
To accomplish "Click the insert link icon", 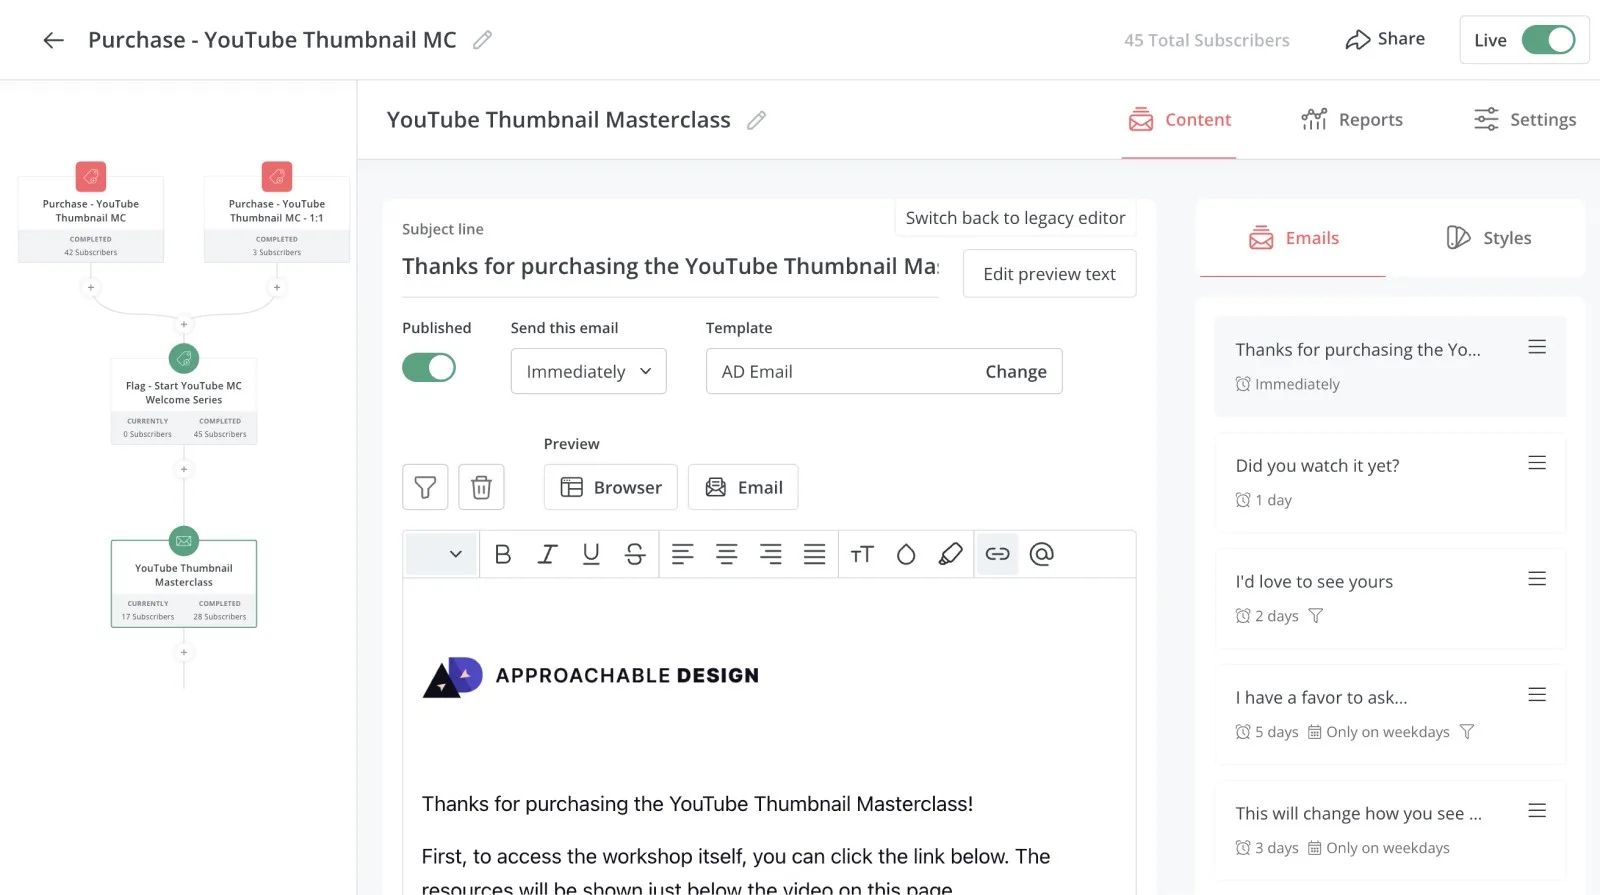I will pos(997,554).
